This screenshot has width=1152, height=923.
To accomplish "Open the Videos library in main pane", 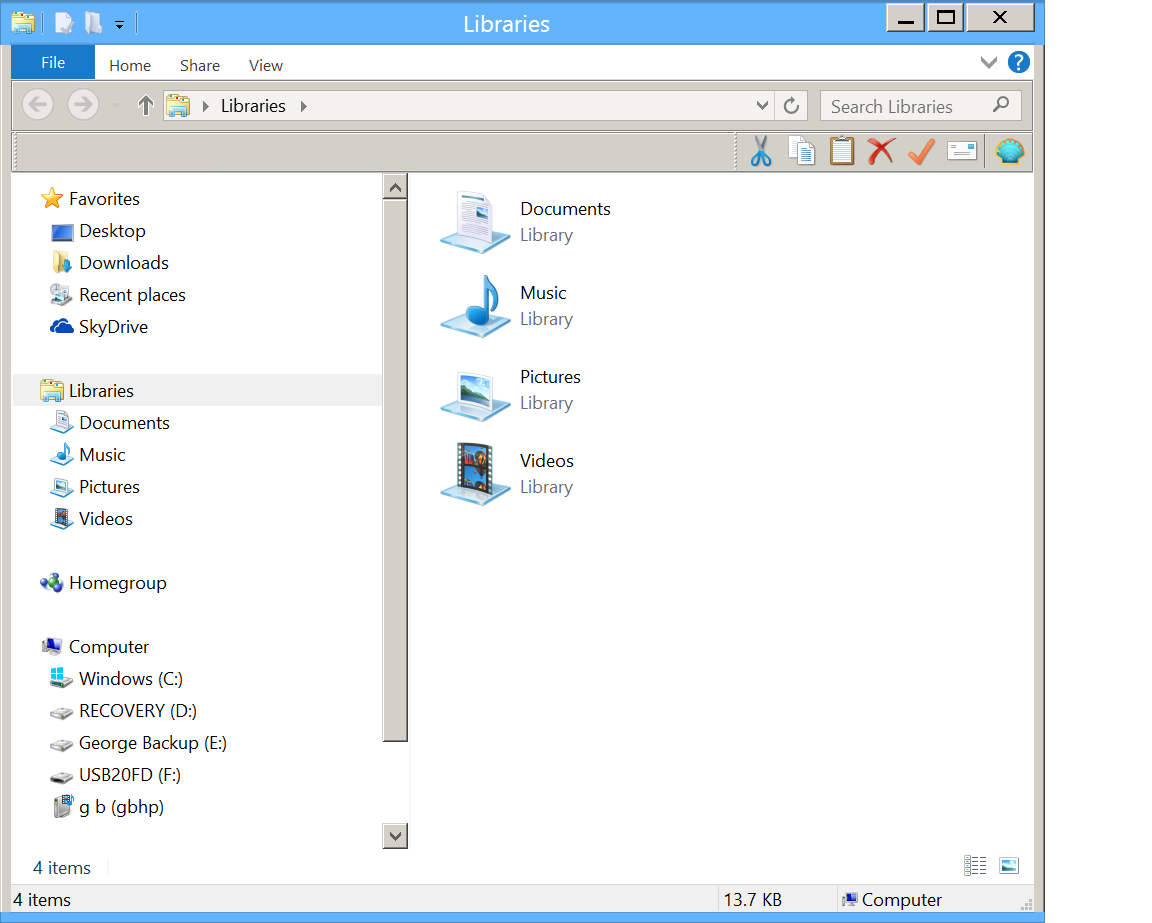I will click(x=508, y=474).
